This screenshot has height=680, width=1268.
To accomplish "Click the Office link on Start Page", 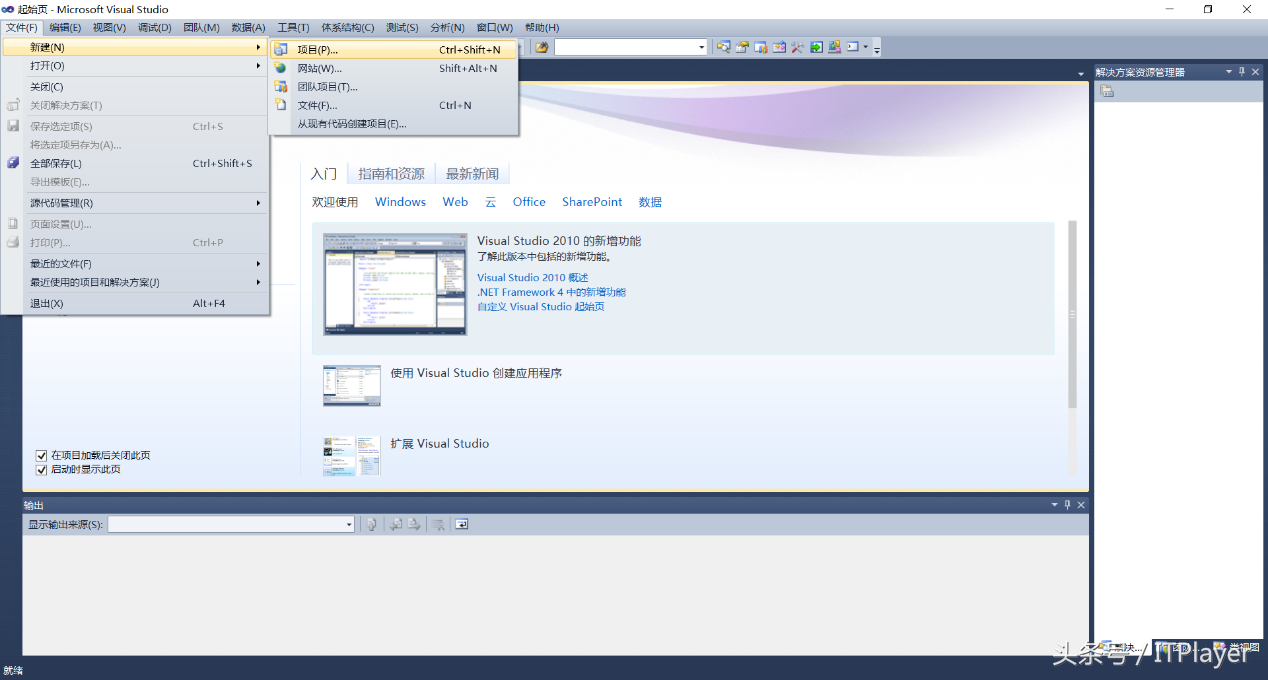I will [x=529, y=202].
